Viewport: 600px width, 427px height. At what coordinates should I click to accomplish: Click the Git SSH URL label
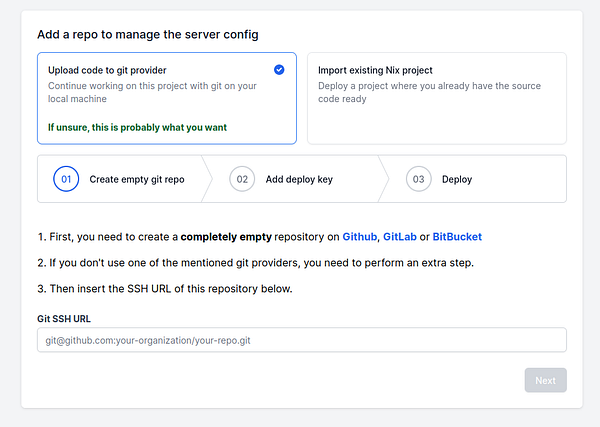click(65, 317)
